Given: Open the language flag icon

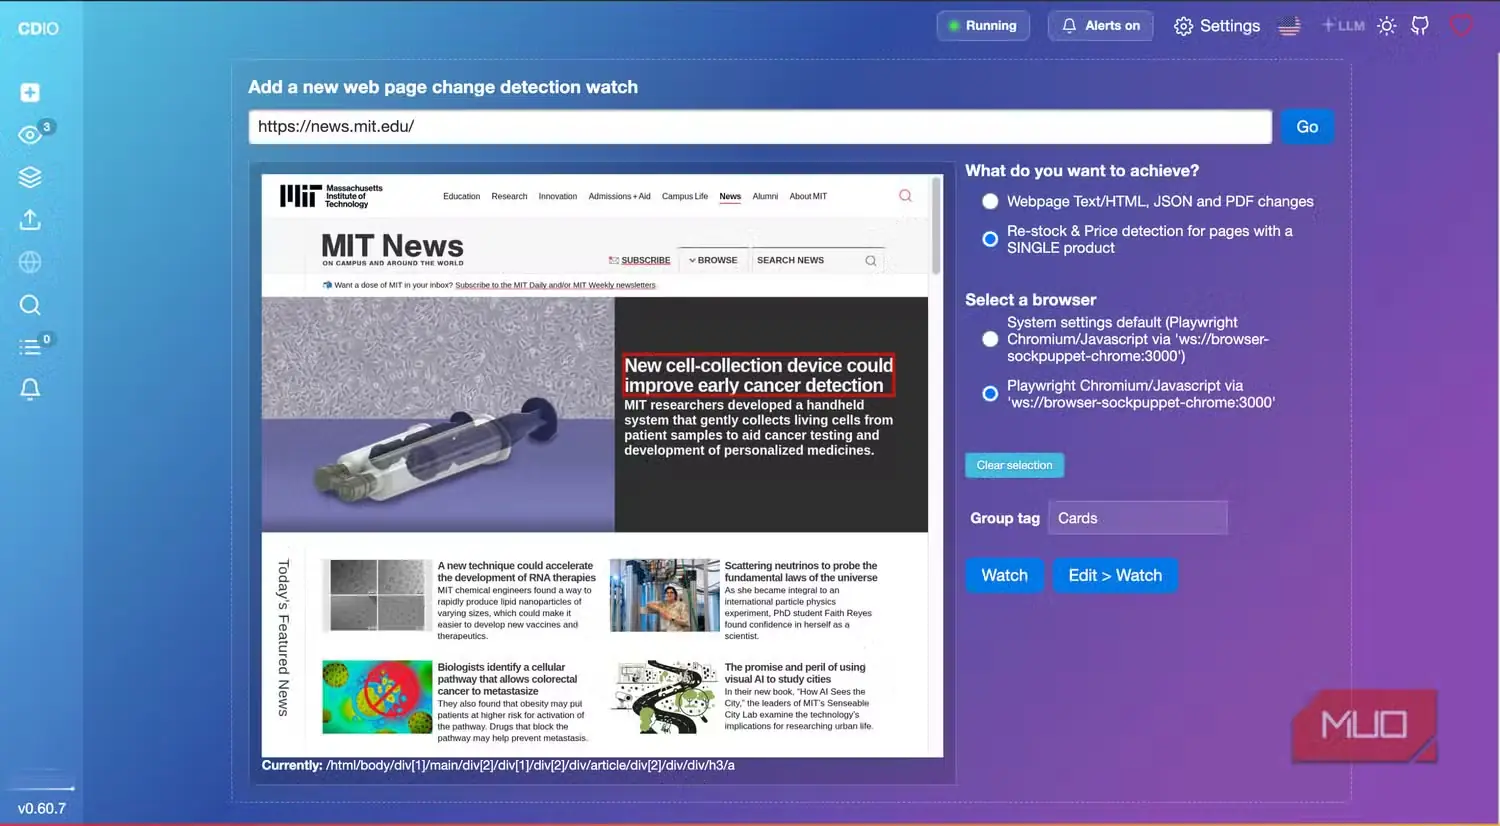Looking at the screenshot, I should [x=1290, y=26].
